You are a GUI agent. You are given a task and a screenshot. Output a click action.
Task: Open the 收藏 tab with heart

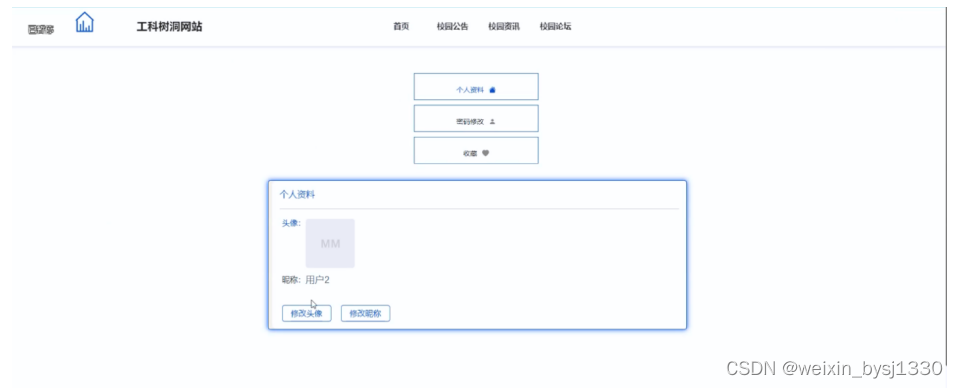(476, 150)
